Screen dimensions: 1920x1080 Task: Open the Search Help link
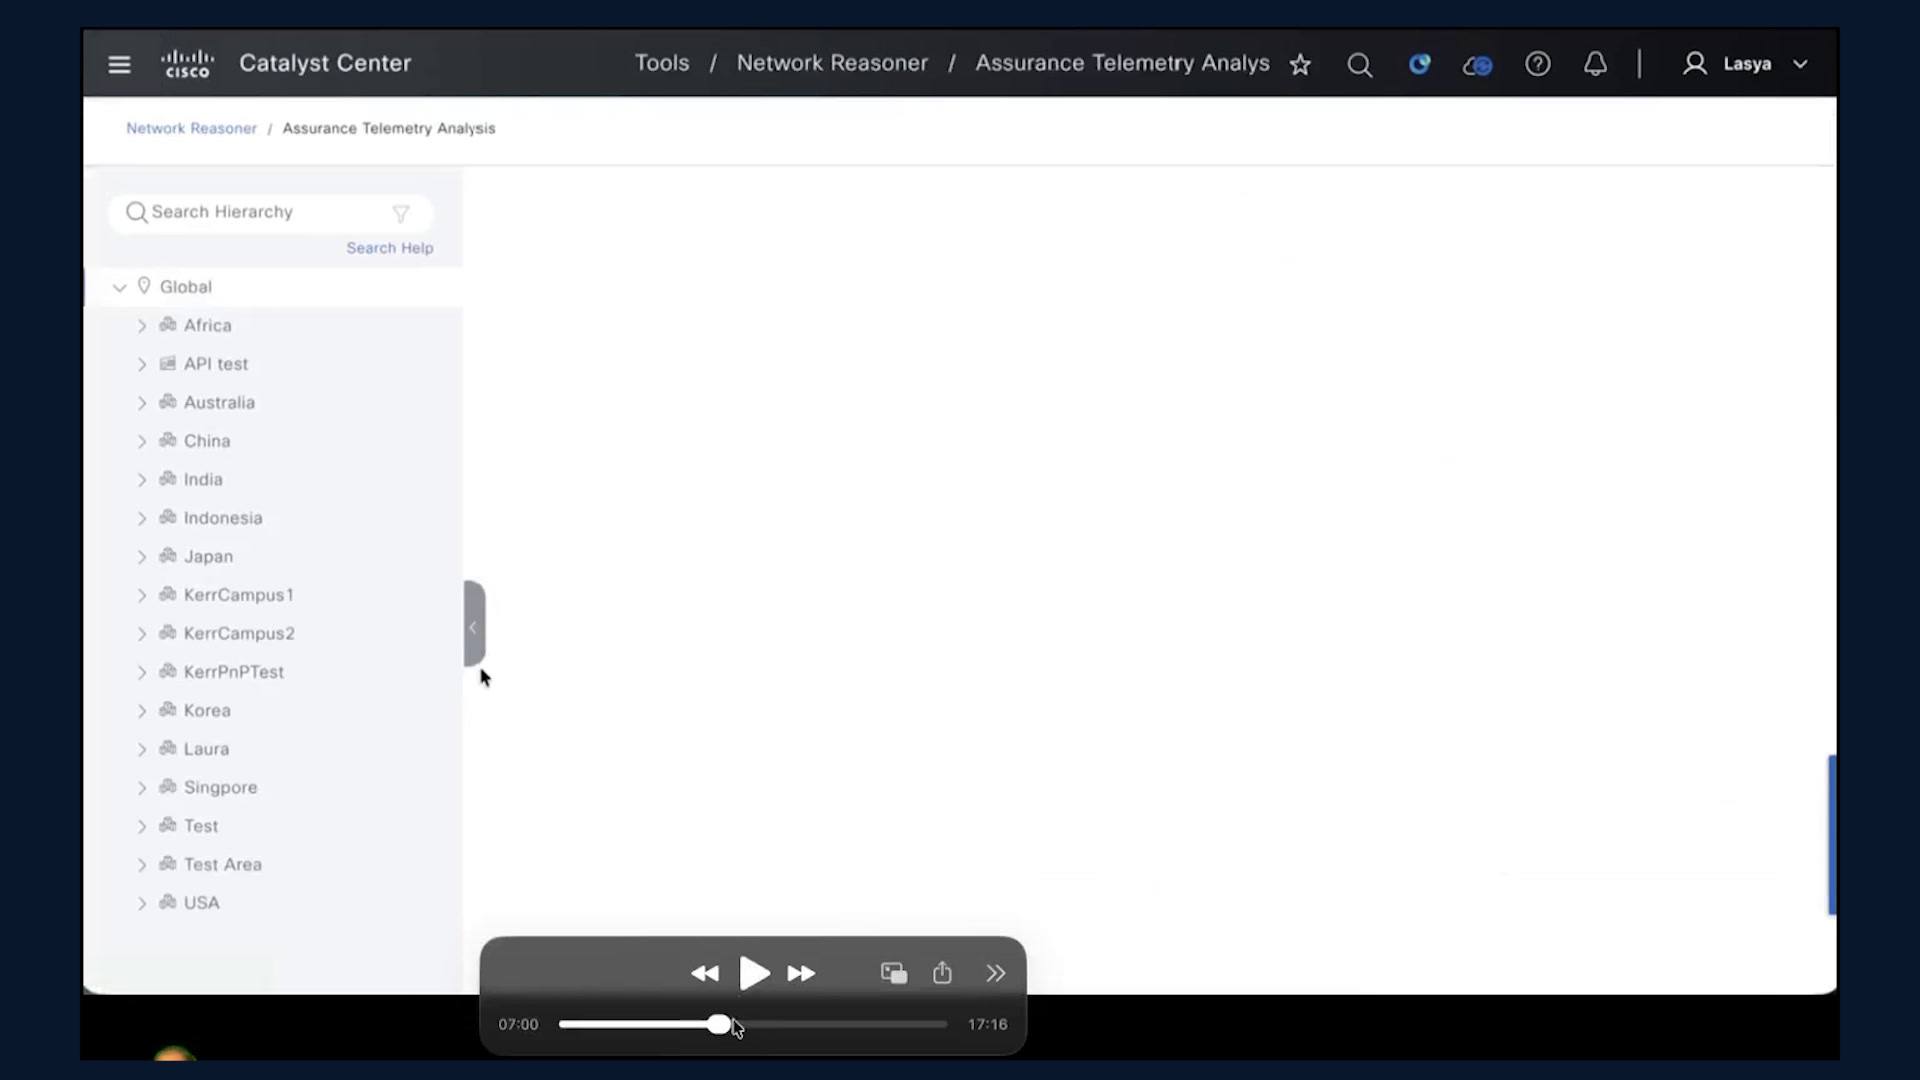coord(390,248)
